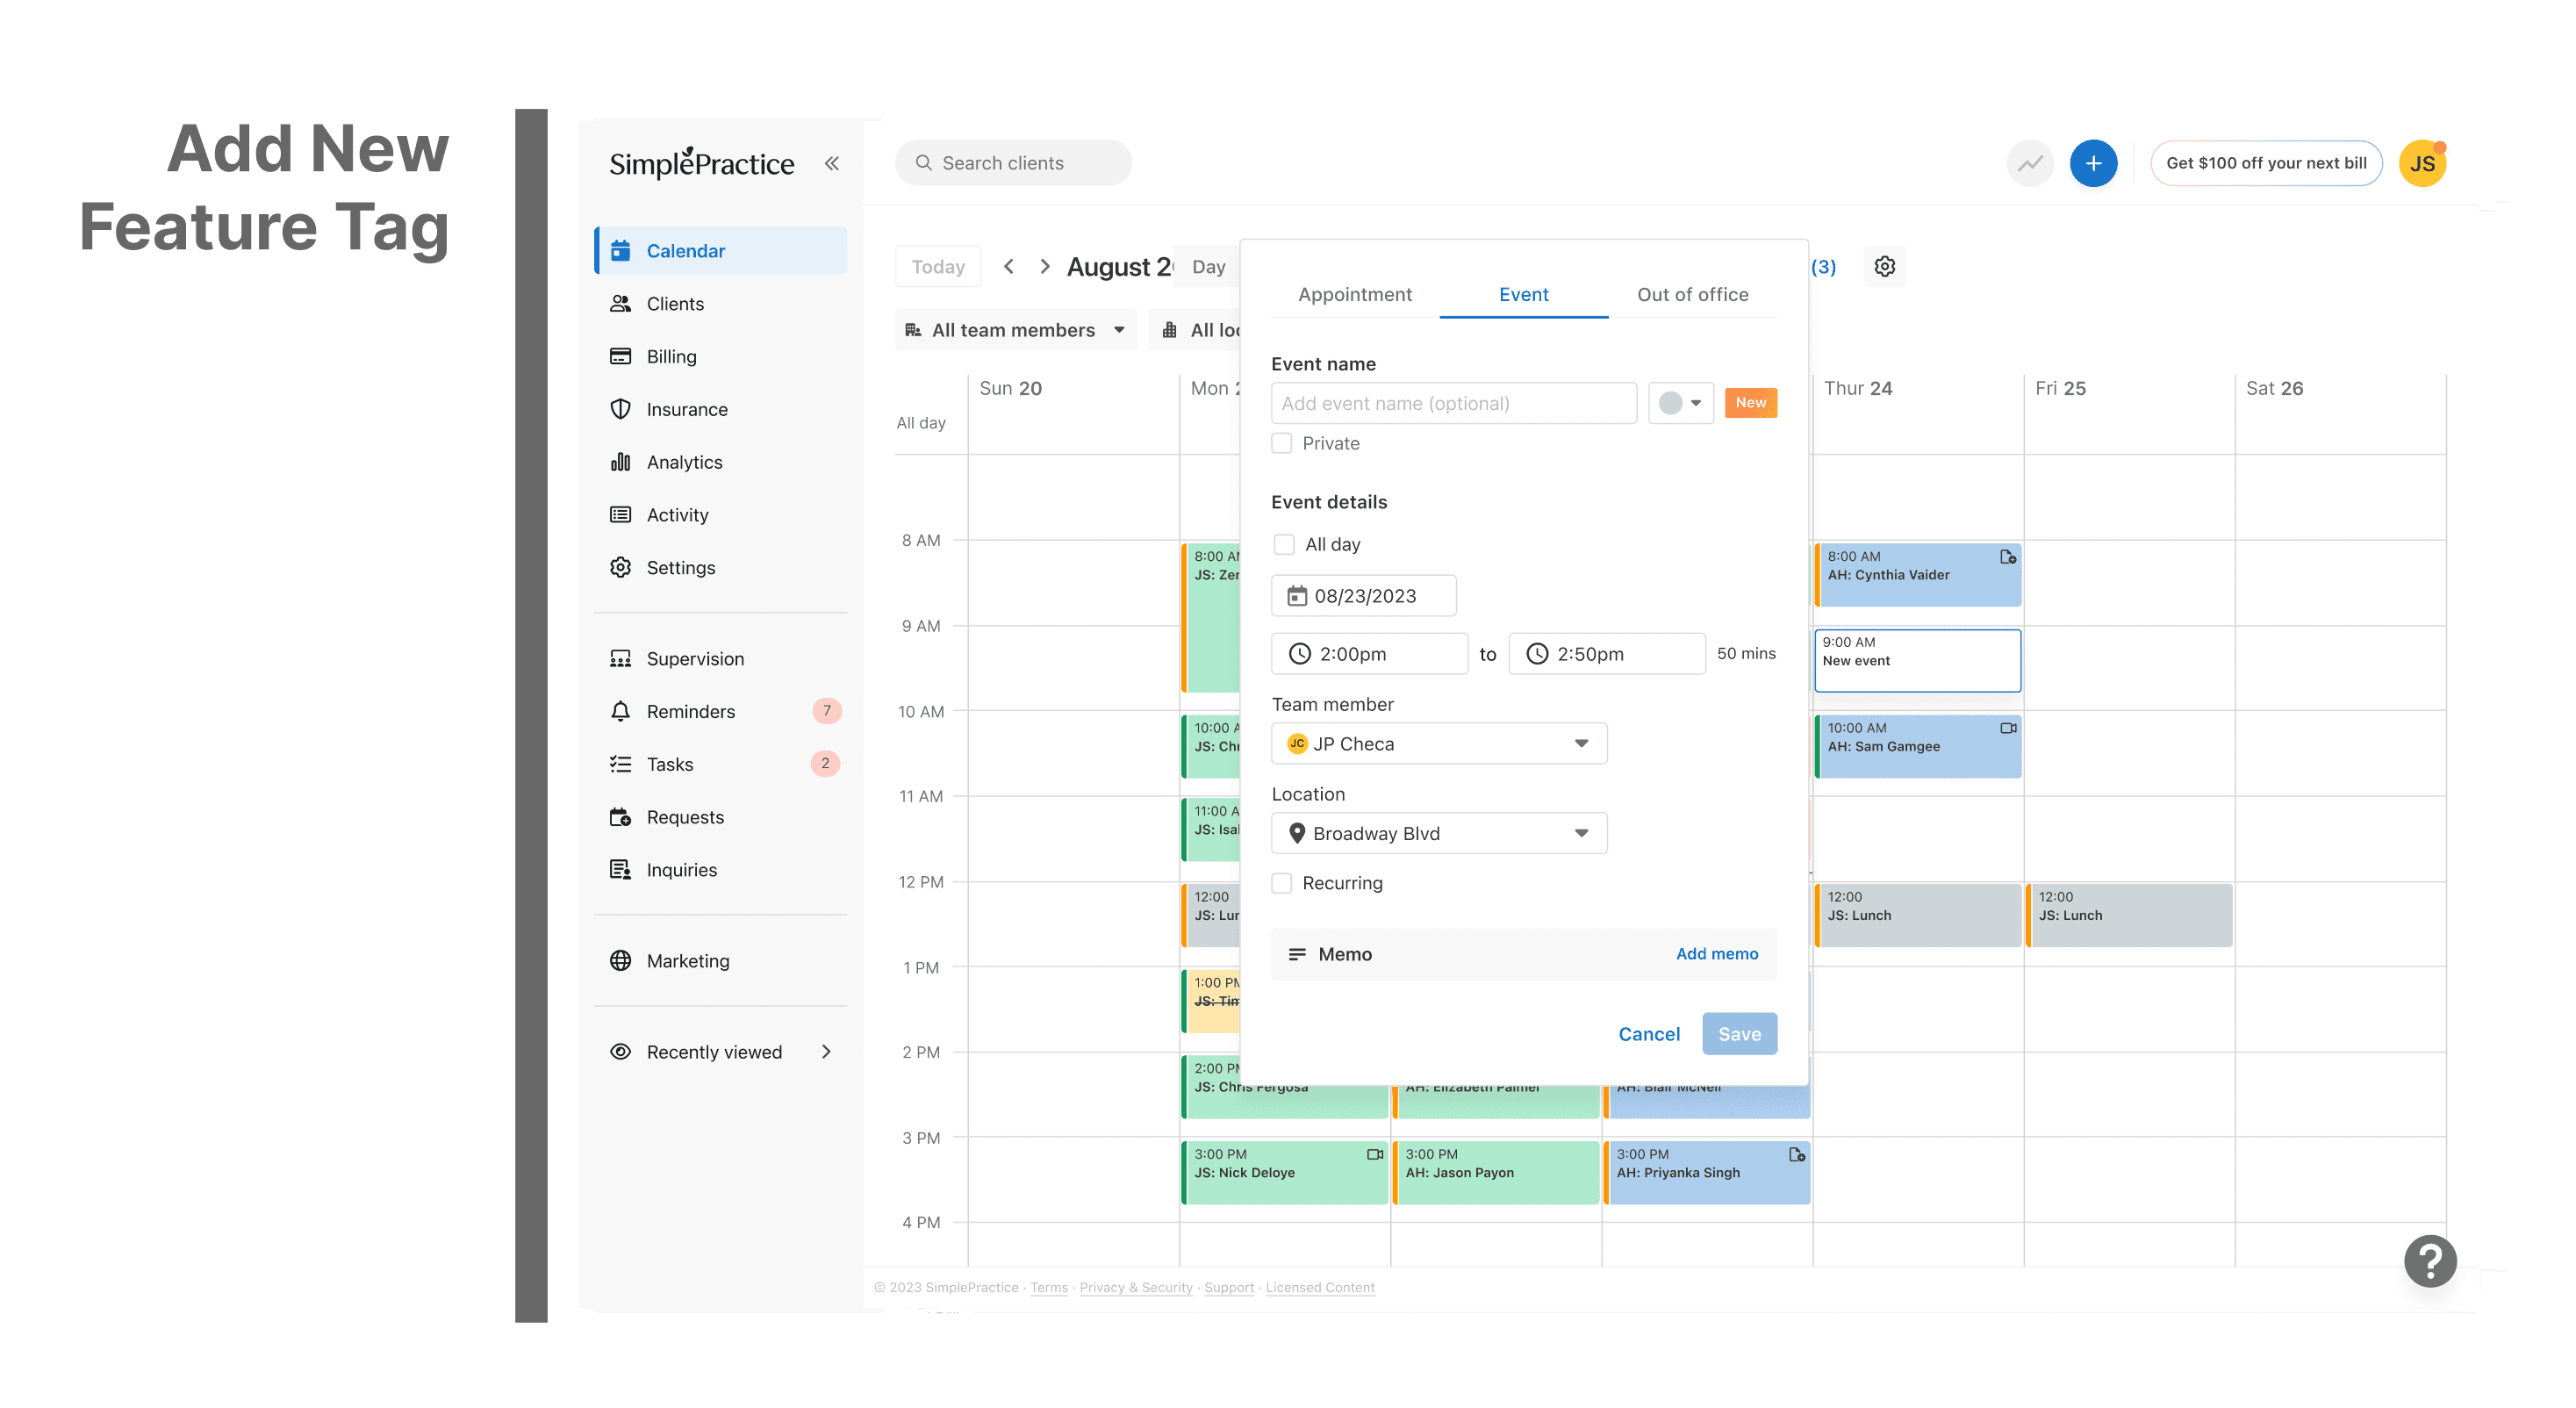
Task: Click the event name input field
Action: (x=1452, y=403)
